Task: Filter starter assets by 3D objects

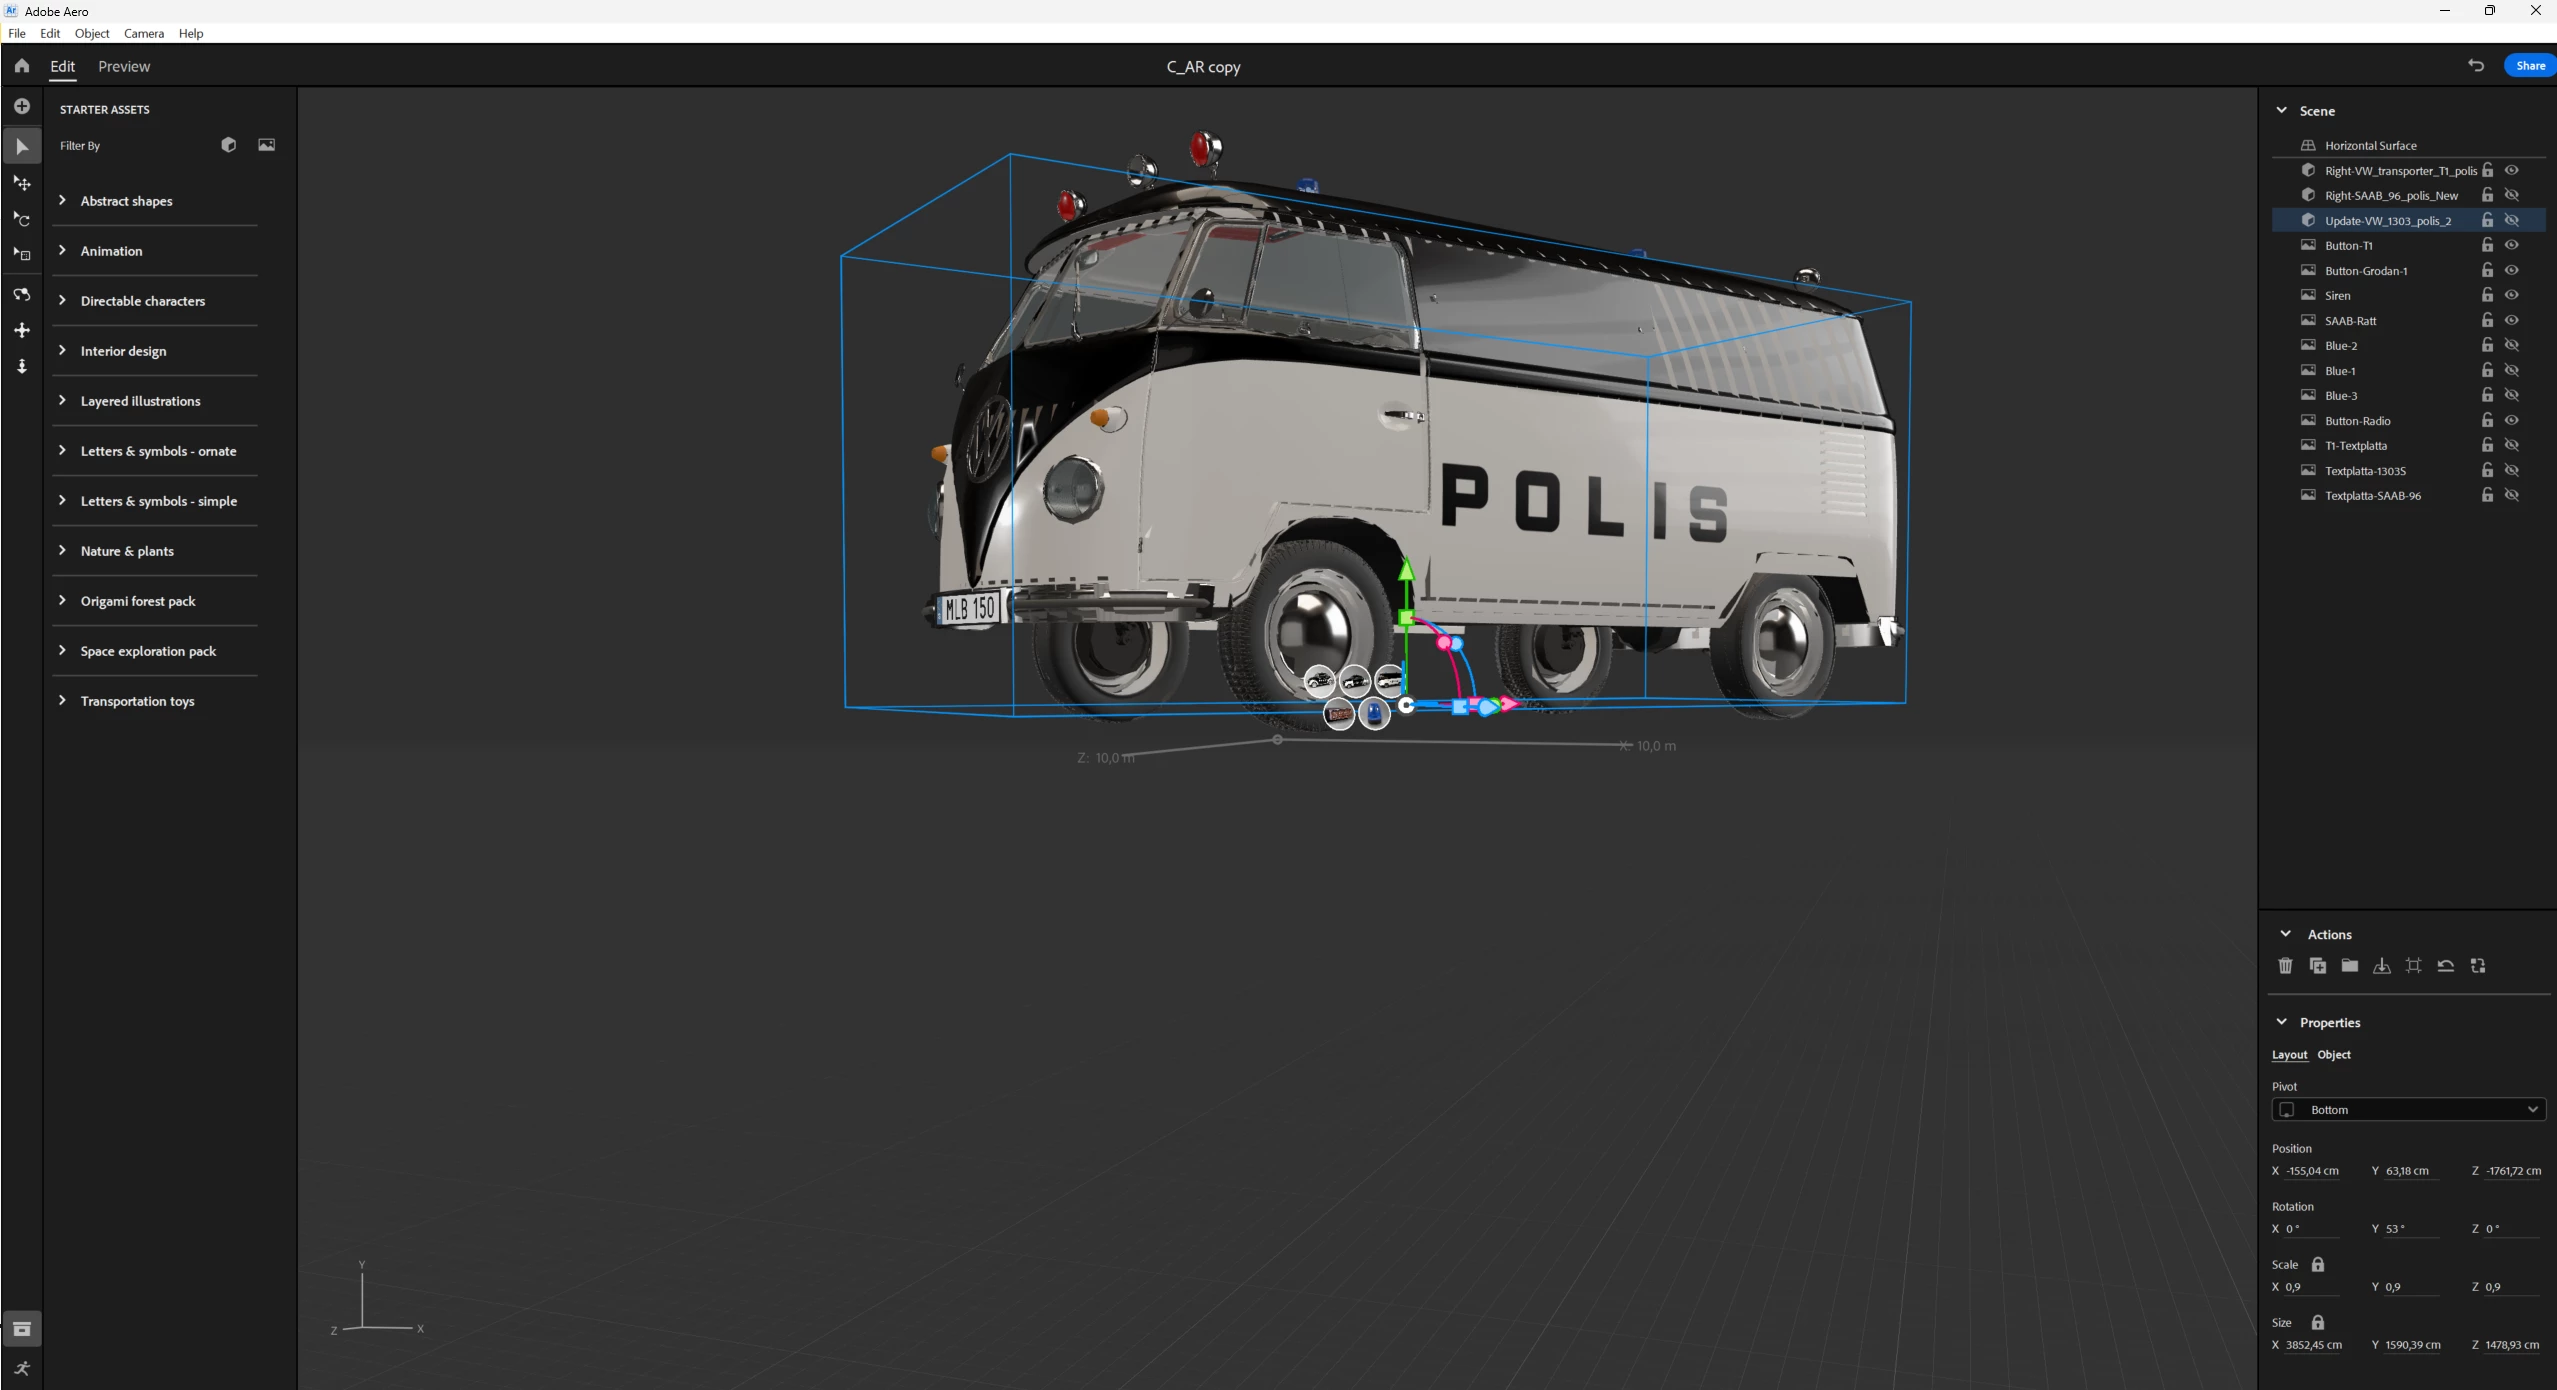Action: (228, 145)
